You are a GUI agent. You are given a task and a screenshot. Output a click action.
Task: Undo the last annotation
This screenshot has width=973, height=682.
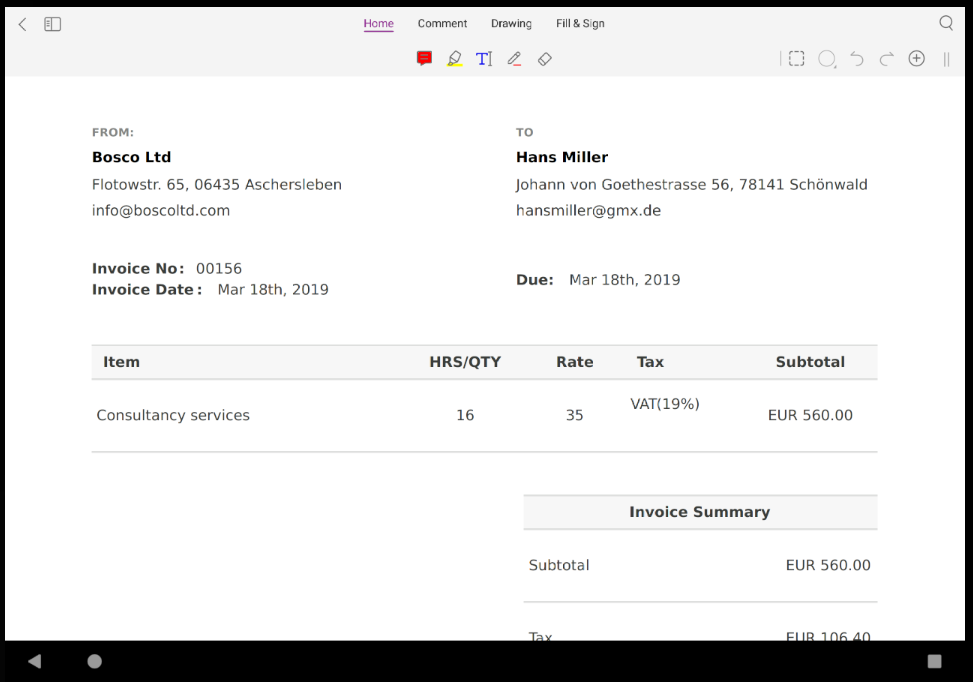pyautogui.click(x=856, y=58)
